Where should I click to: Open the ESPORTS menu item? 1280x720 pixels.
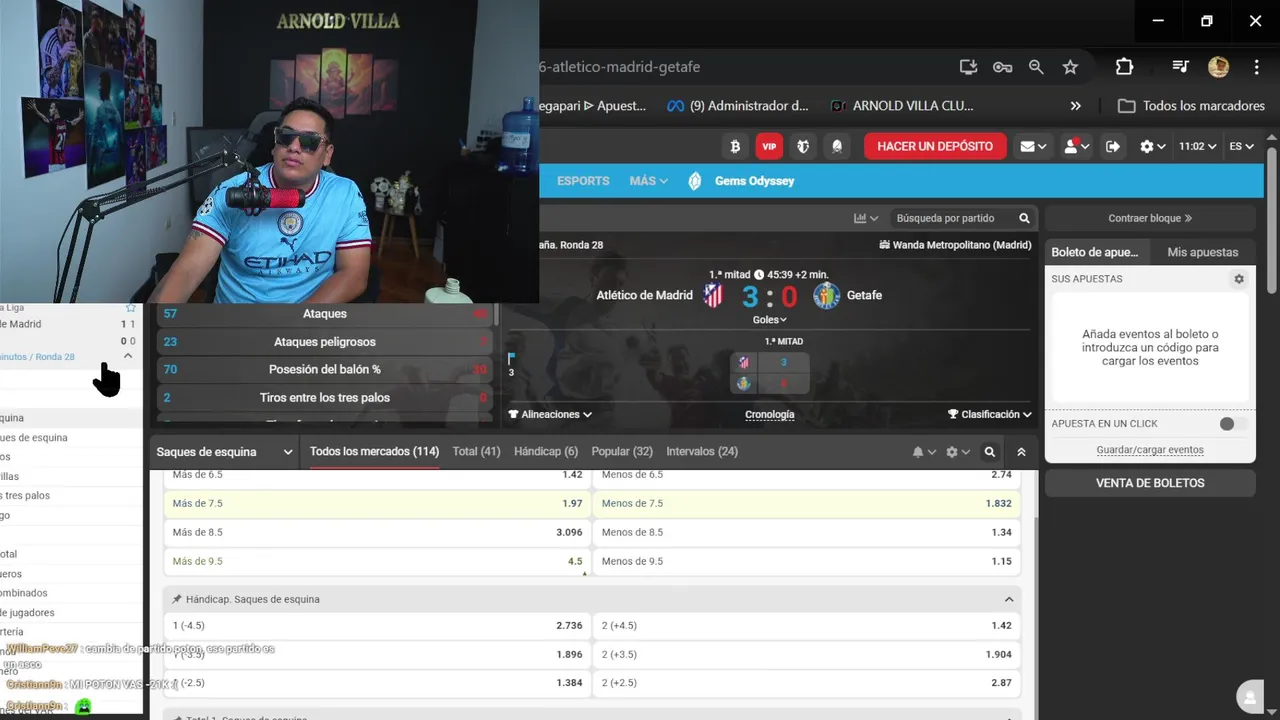[x=583, y=181]
